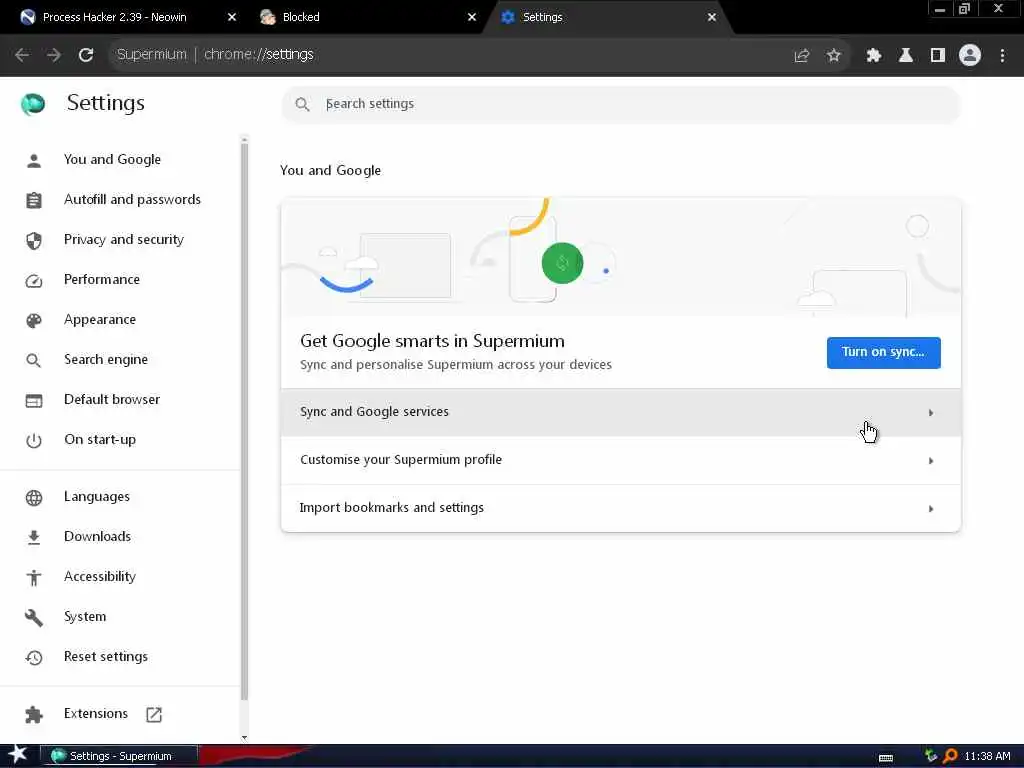Click the external link icon next to Extensions
The width and height of the screenshot is (1024, 768).
coord(154,714)
